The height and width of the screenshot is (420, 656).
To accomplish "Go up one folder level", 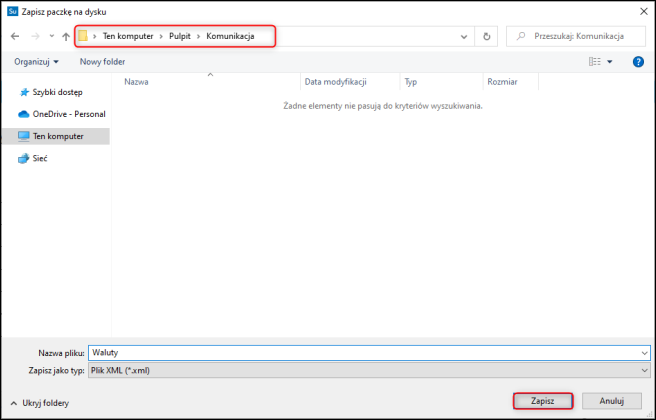I will click(x=66, y=36).
